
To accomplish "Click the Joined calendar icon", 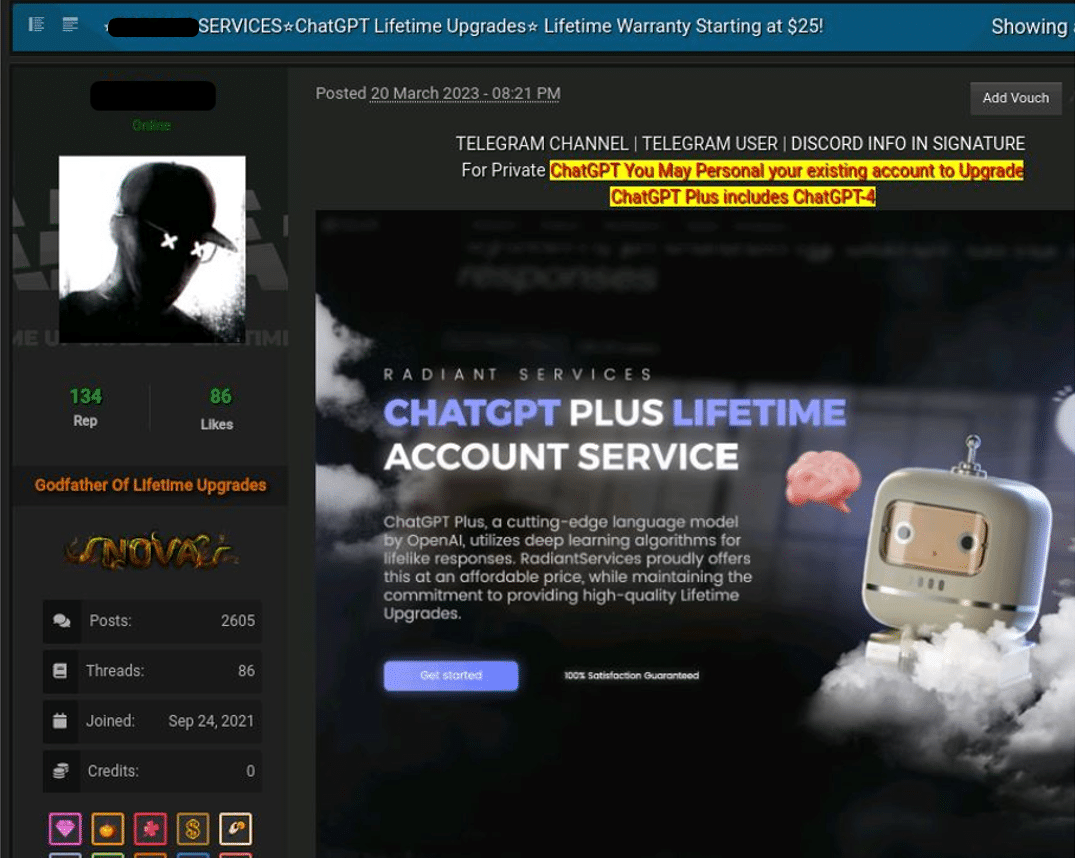I will 60,721.
